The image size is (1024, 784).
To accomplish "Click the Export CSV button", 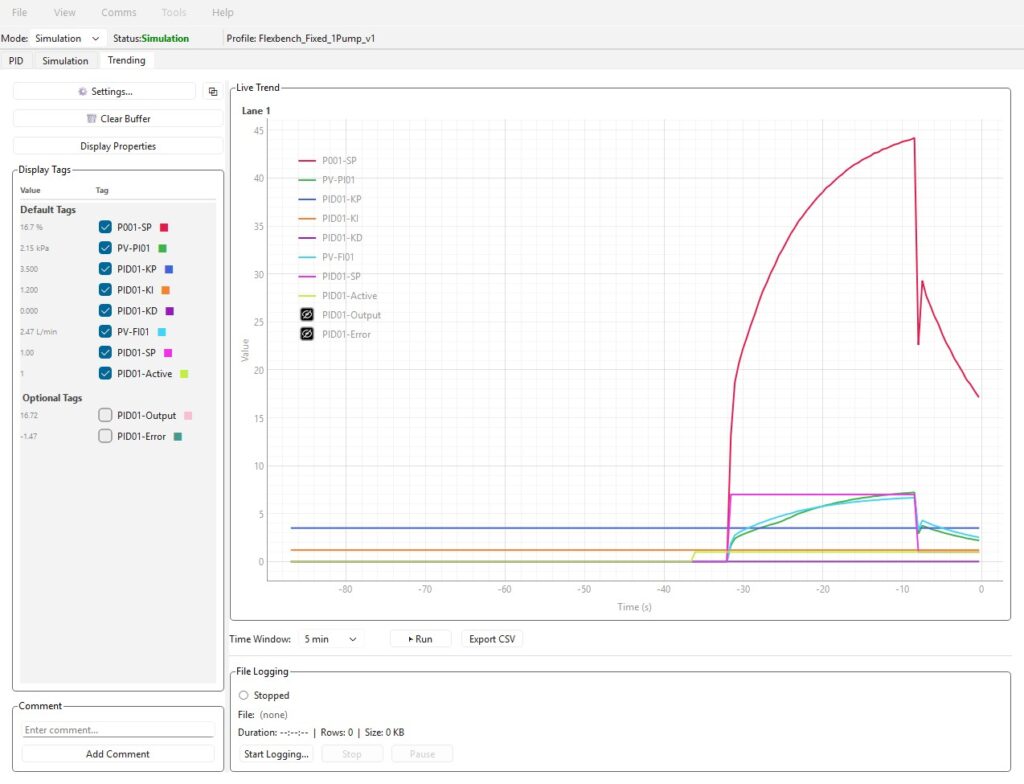I will click(x=492, y=639).
